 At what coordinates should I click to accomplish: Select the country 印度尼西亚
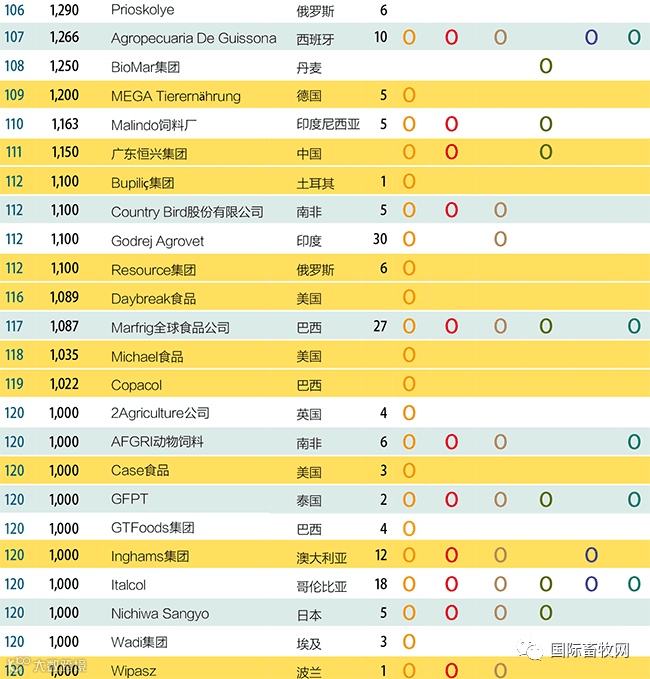(328, 124)
